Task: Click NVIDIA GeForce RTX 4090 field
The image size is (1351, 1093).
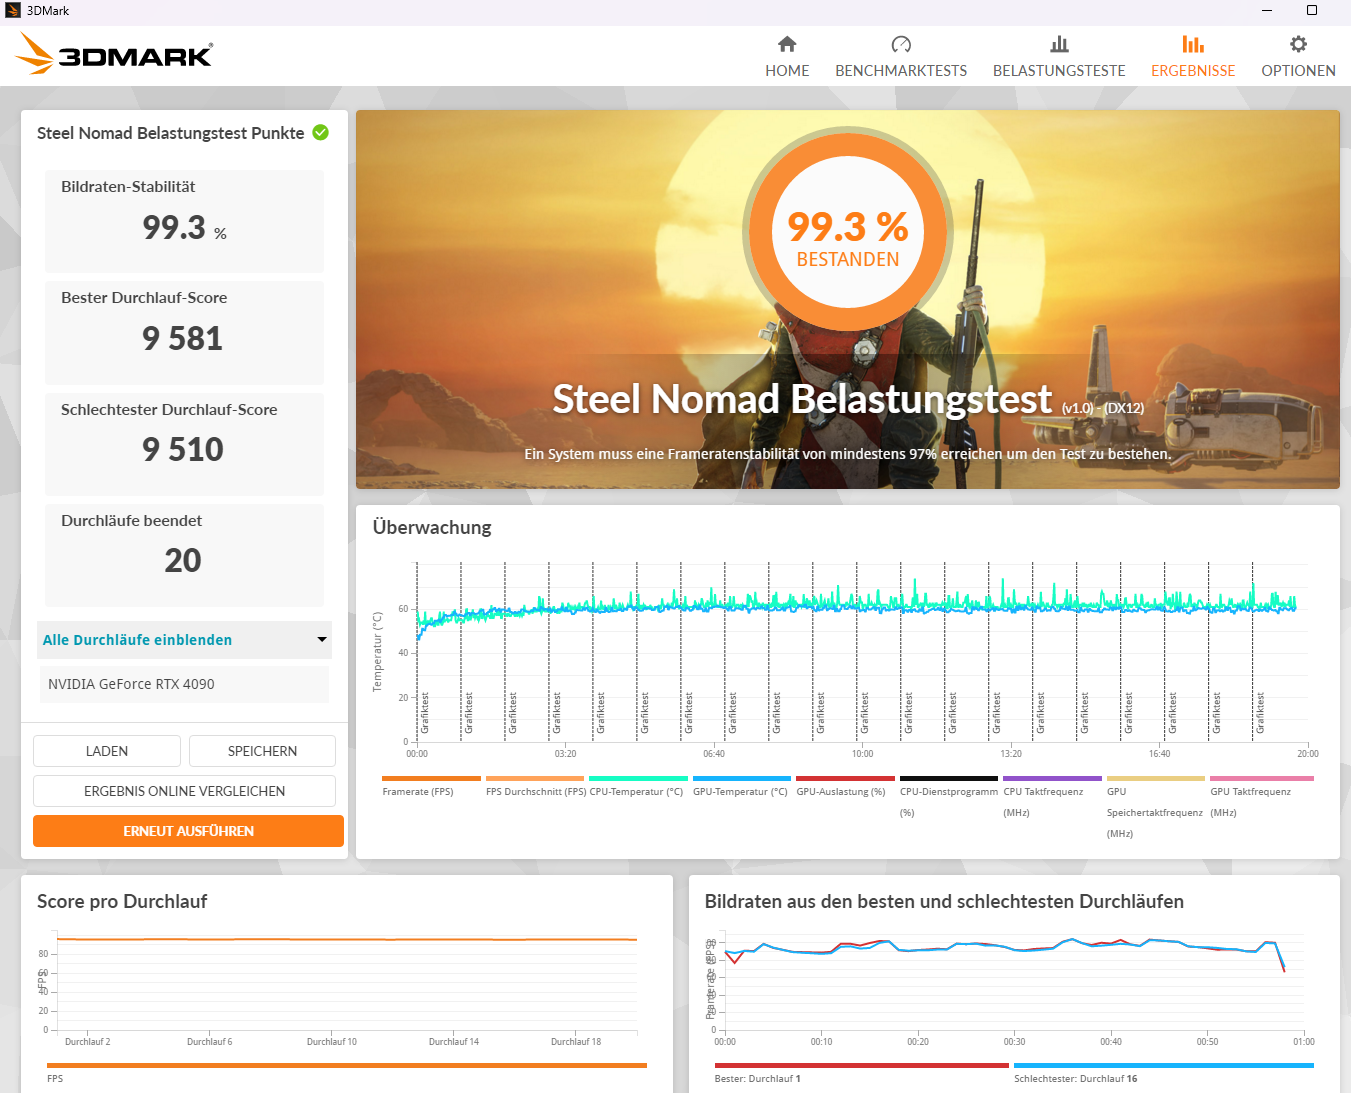Action: point(184,684)
